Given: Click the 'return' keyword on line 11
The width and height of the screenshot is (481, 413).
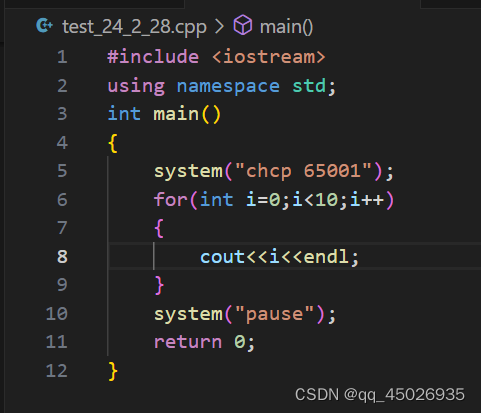Looking at the screenshot, I should pyautogui.click(x=188, y=342).
